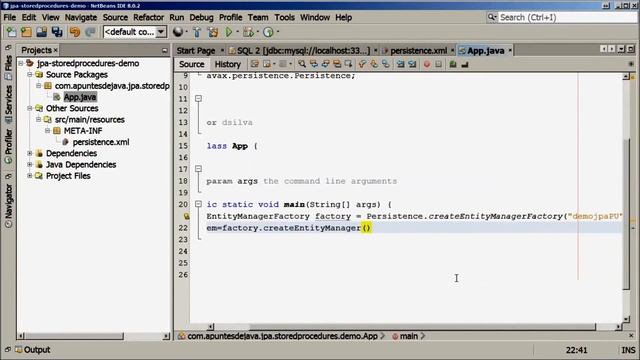
Task: Expand the Java Dependencies node
Action: point(29,164)
